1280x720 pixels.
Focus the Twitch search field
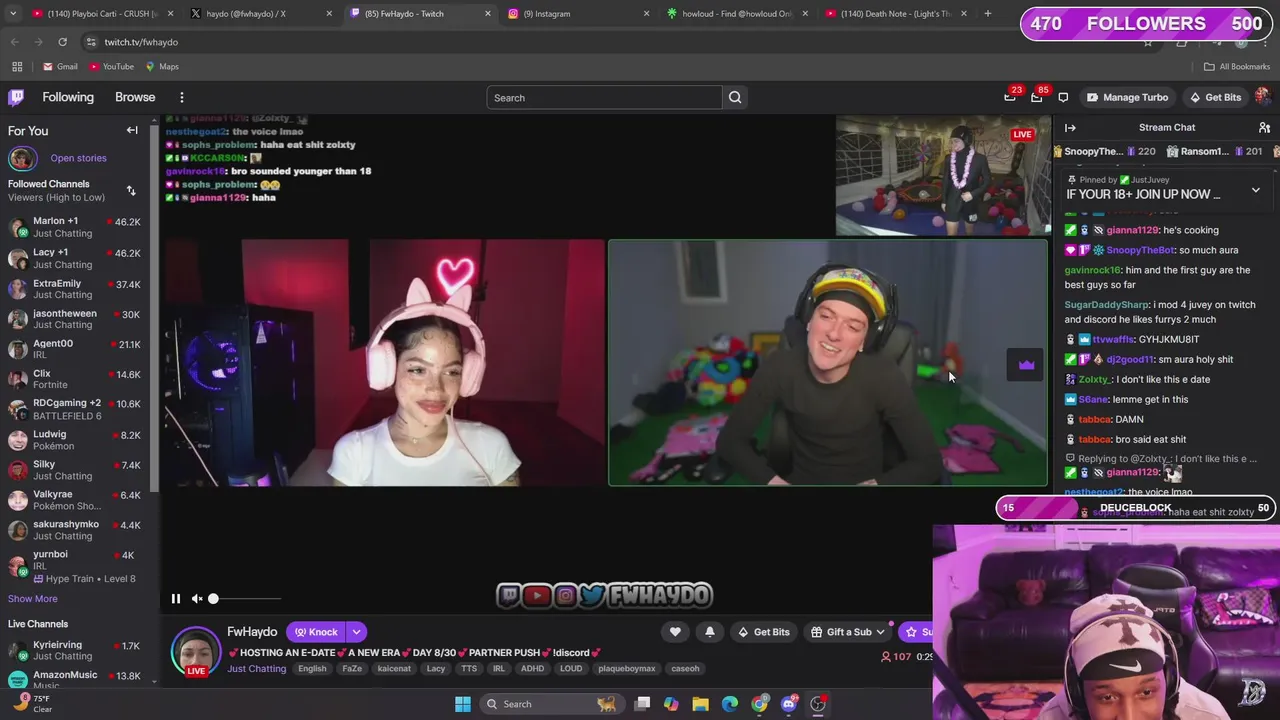604,97
